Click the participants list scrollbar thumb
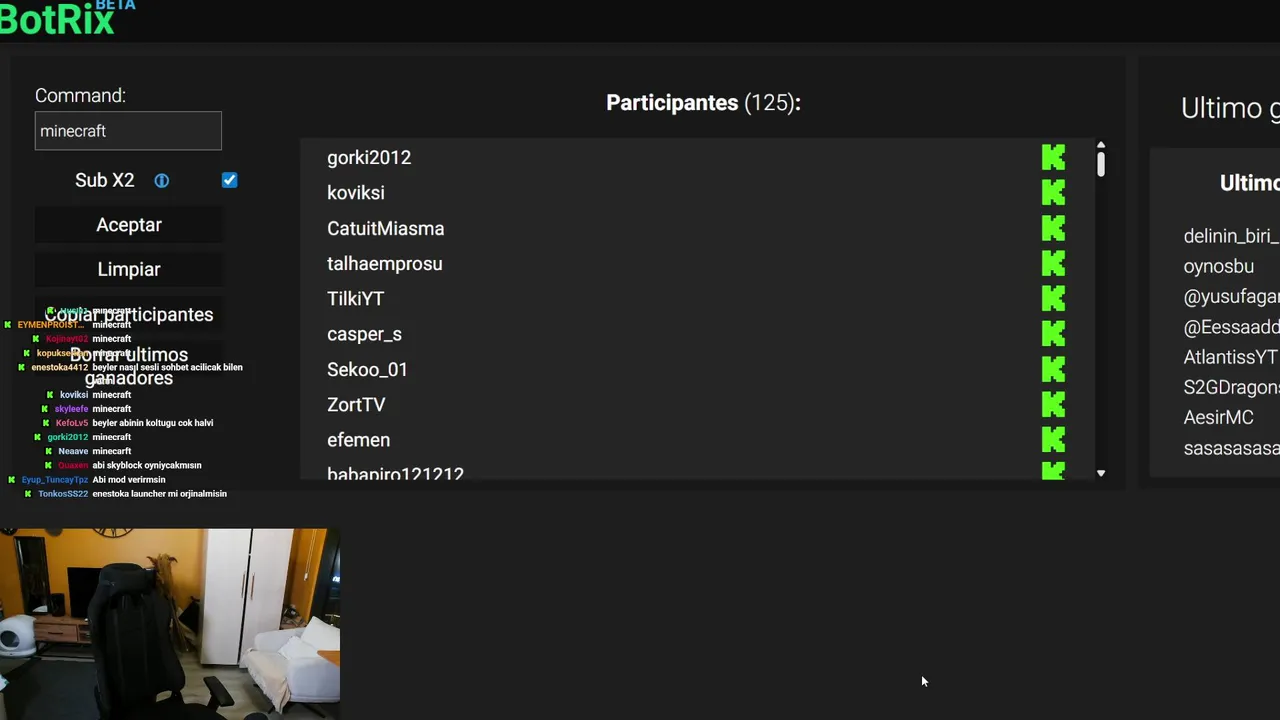Screen dimensions: 1280x720 [x=1100, y=165]
